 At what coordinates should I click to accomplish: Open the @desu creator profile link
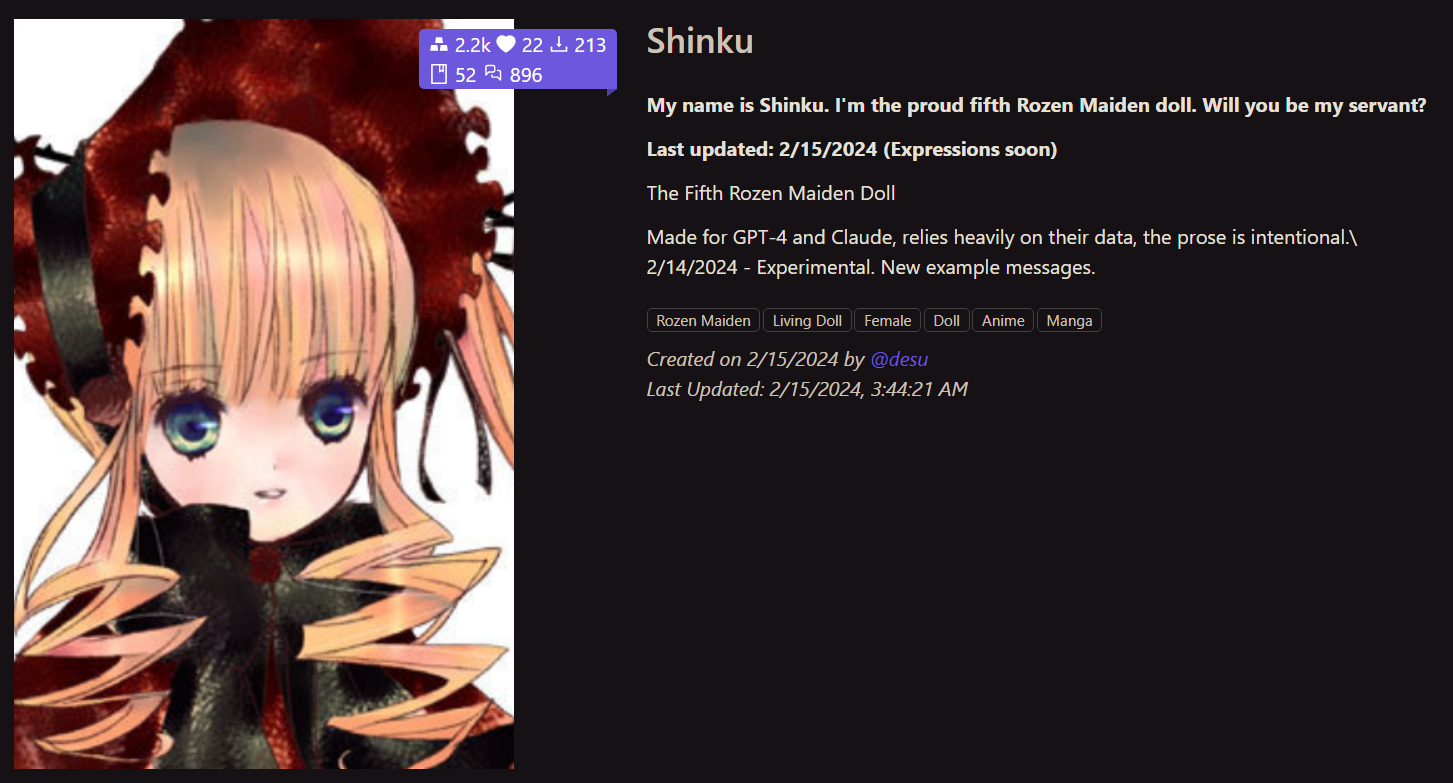(899, 360)
